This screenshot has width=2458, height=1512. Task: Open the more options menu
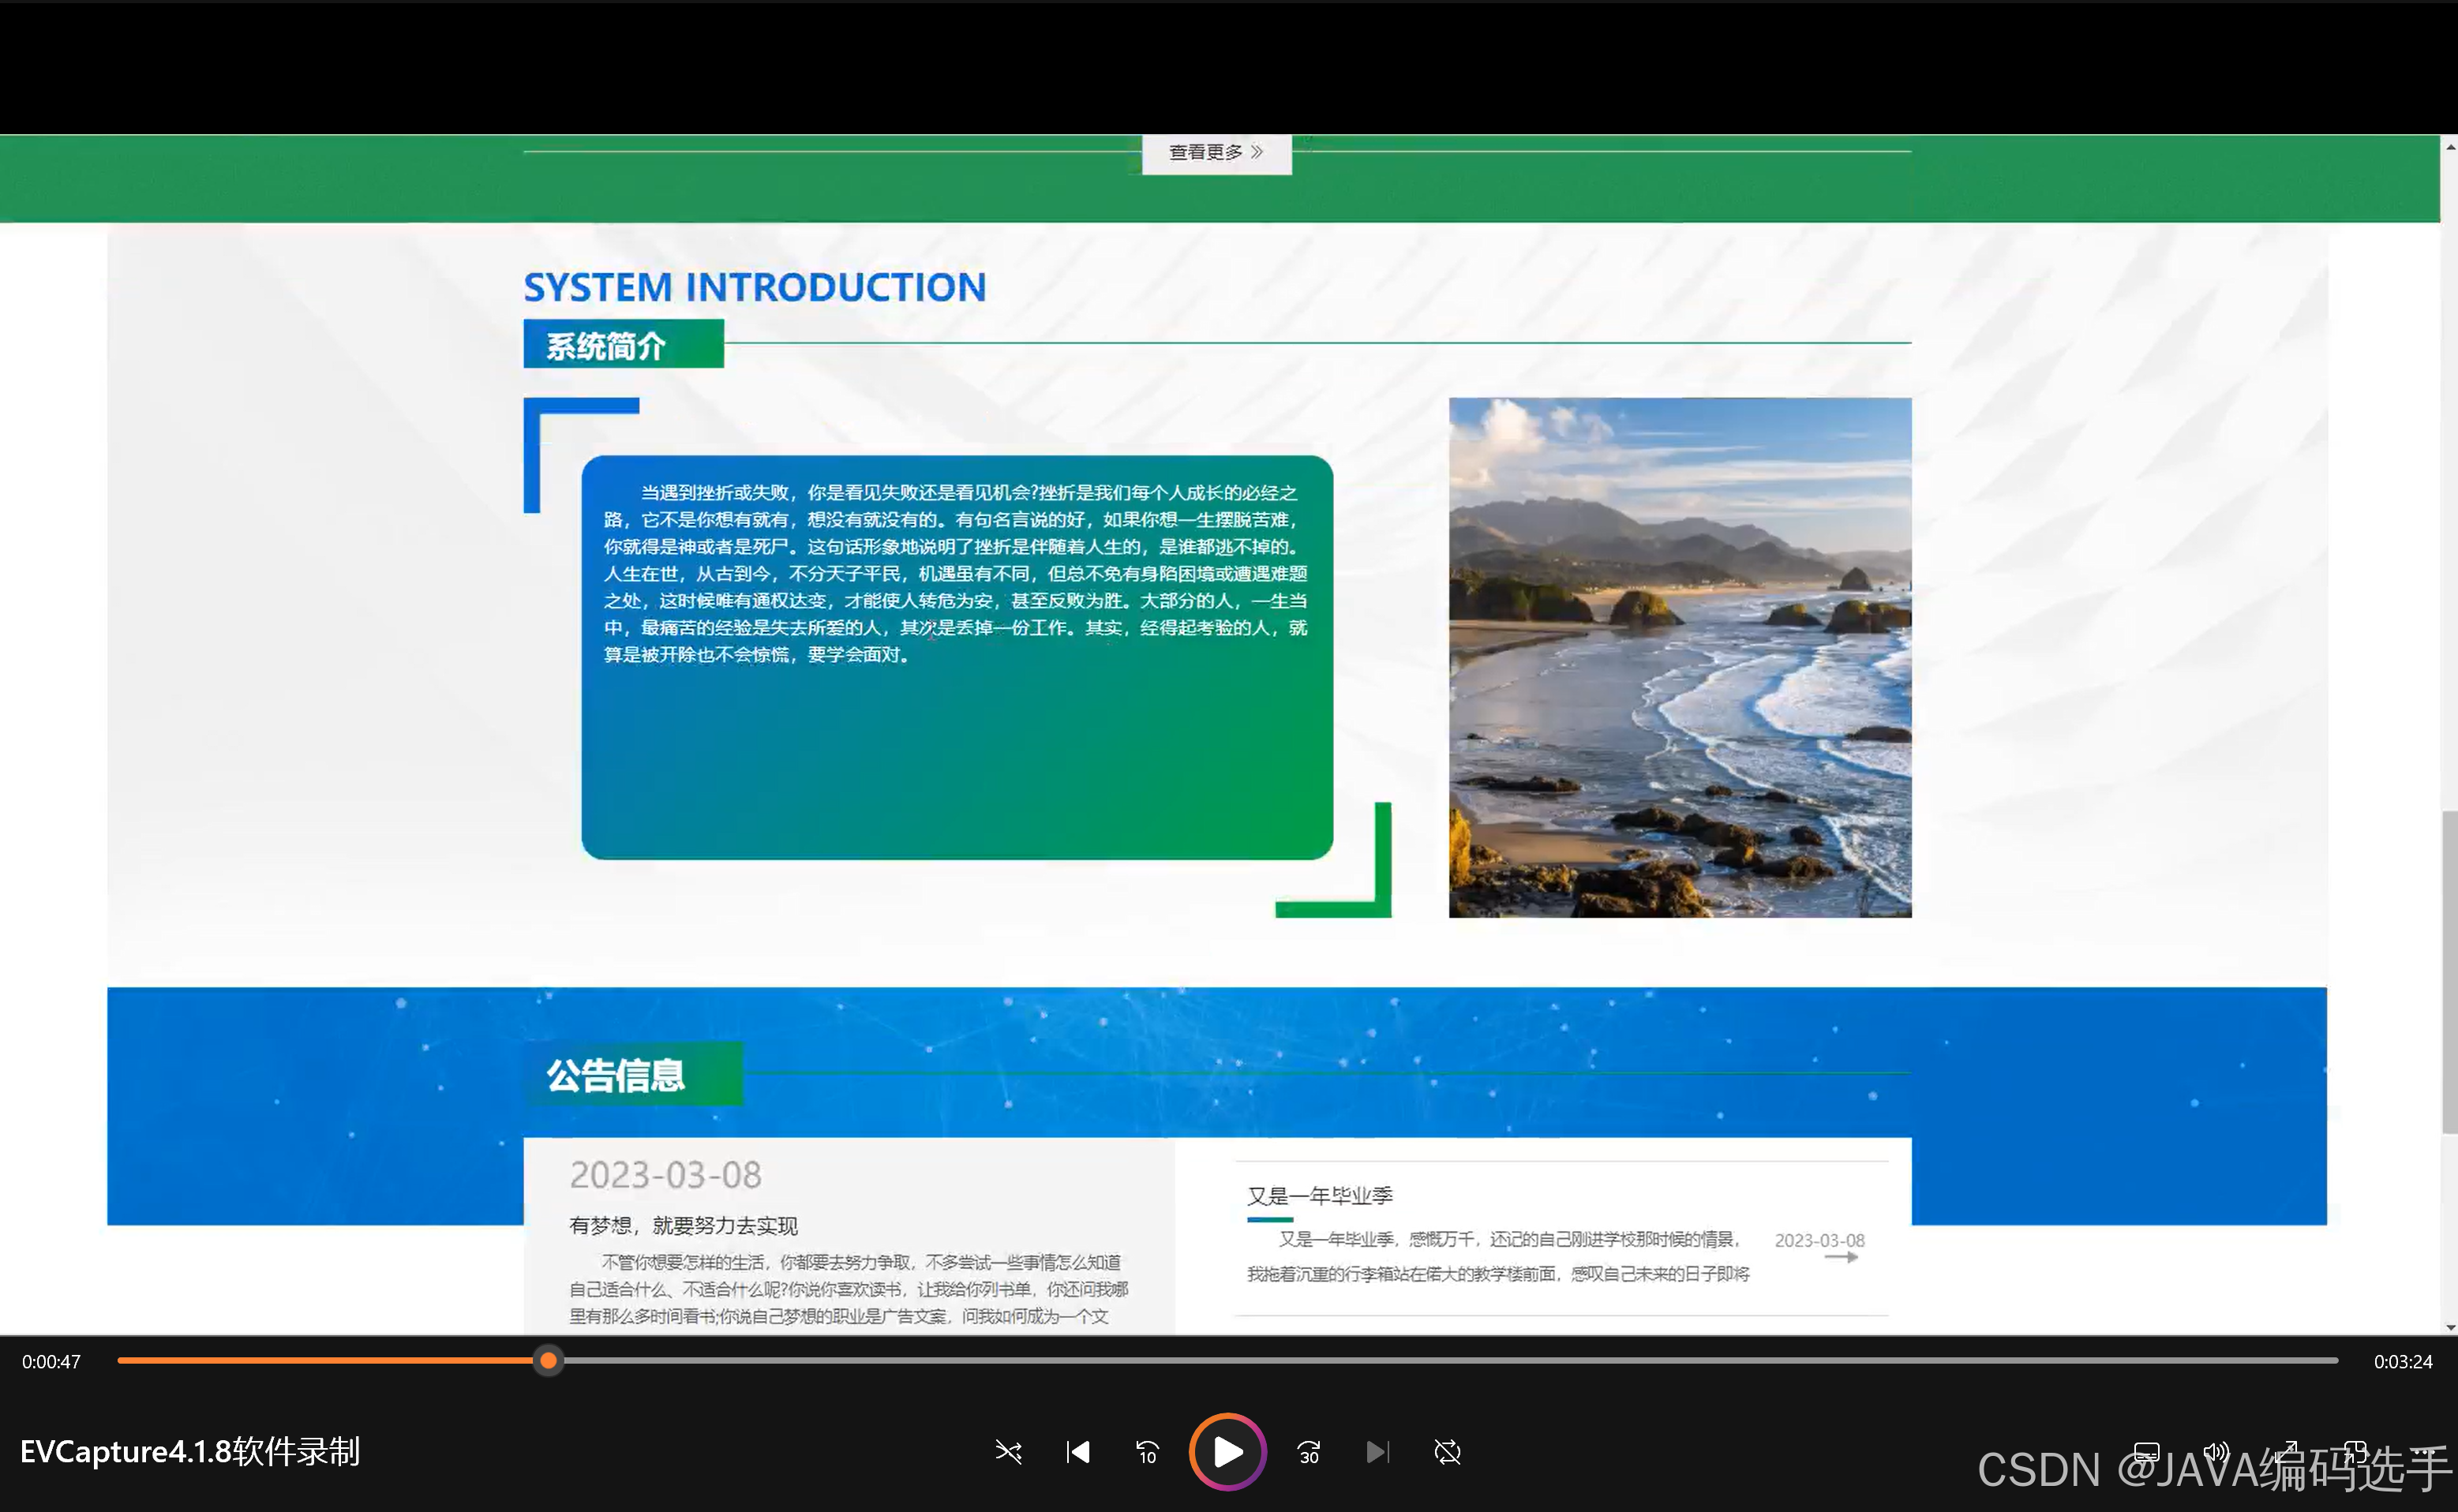2424,1451
